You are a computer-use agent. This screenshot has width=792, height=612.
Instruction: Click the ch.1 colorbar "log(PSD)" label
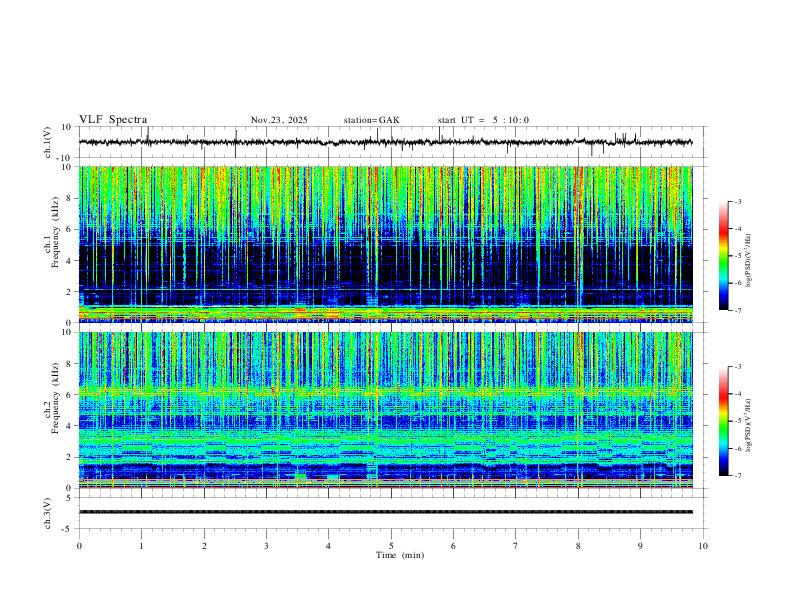click(749, 261)
